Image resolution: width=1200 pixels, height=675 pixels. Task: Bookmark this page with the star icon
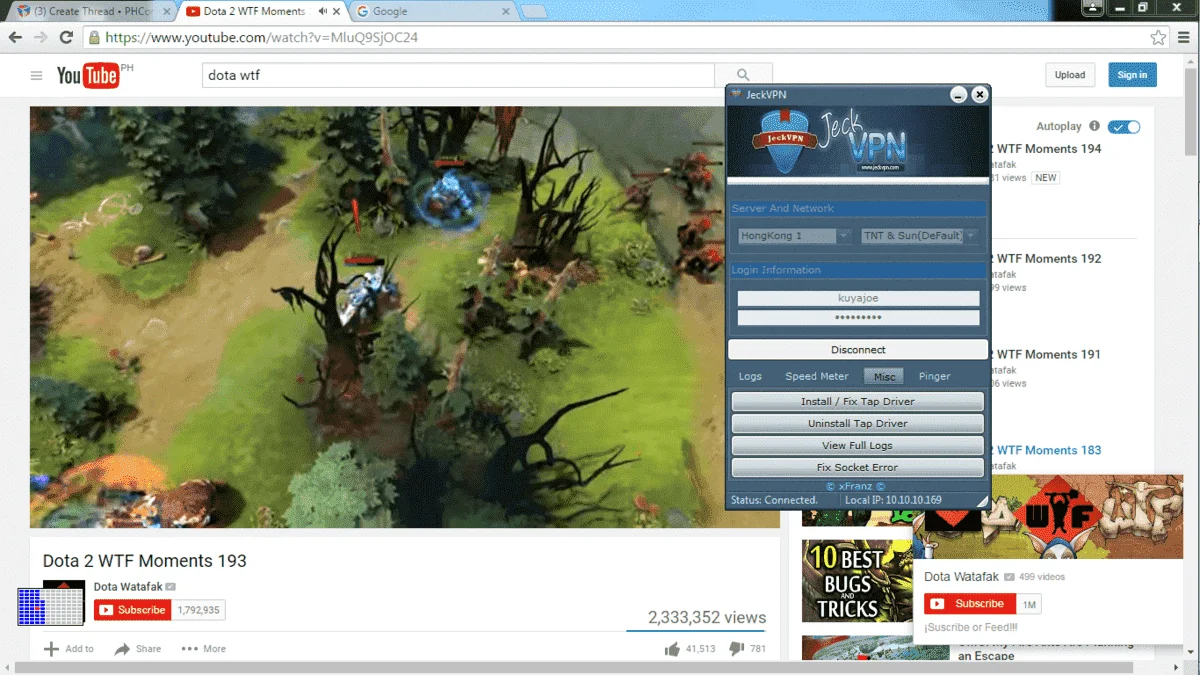pyautogui.click(x=1158, y=38)
